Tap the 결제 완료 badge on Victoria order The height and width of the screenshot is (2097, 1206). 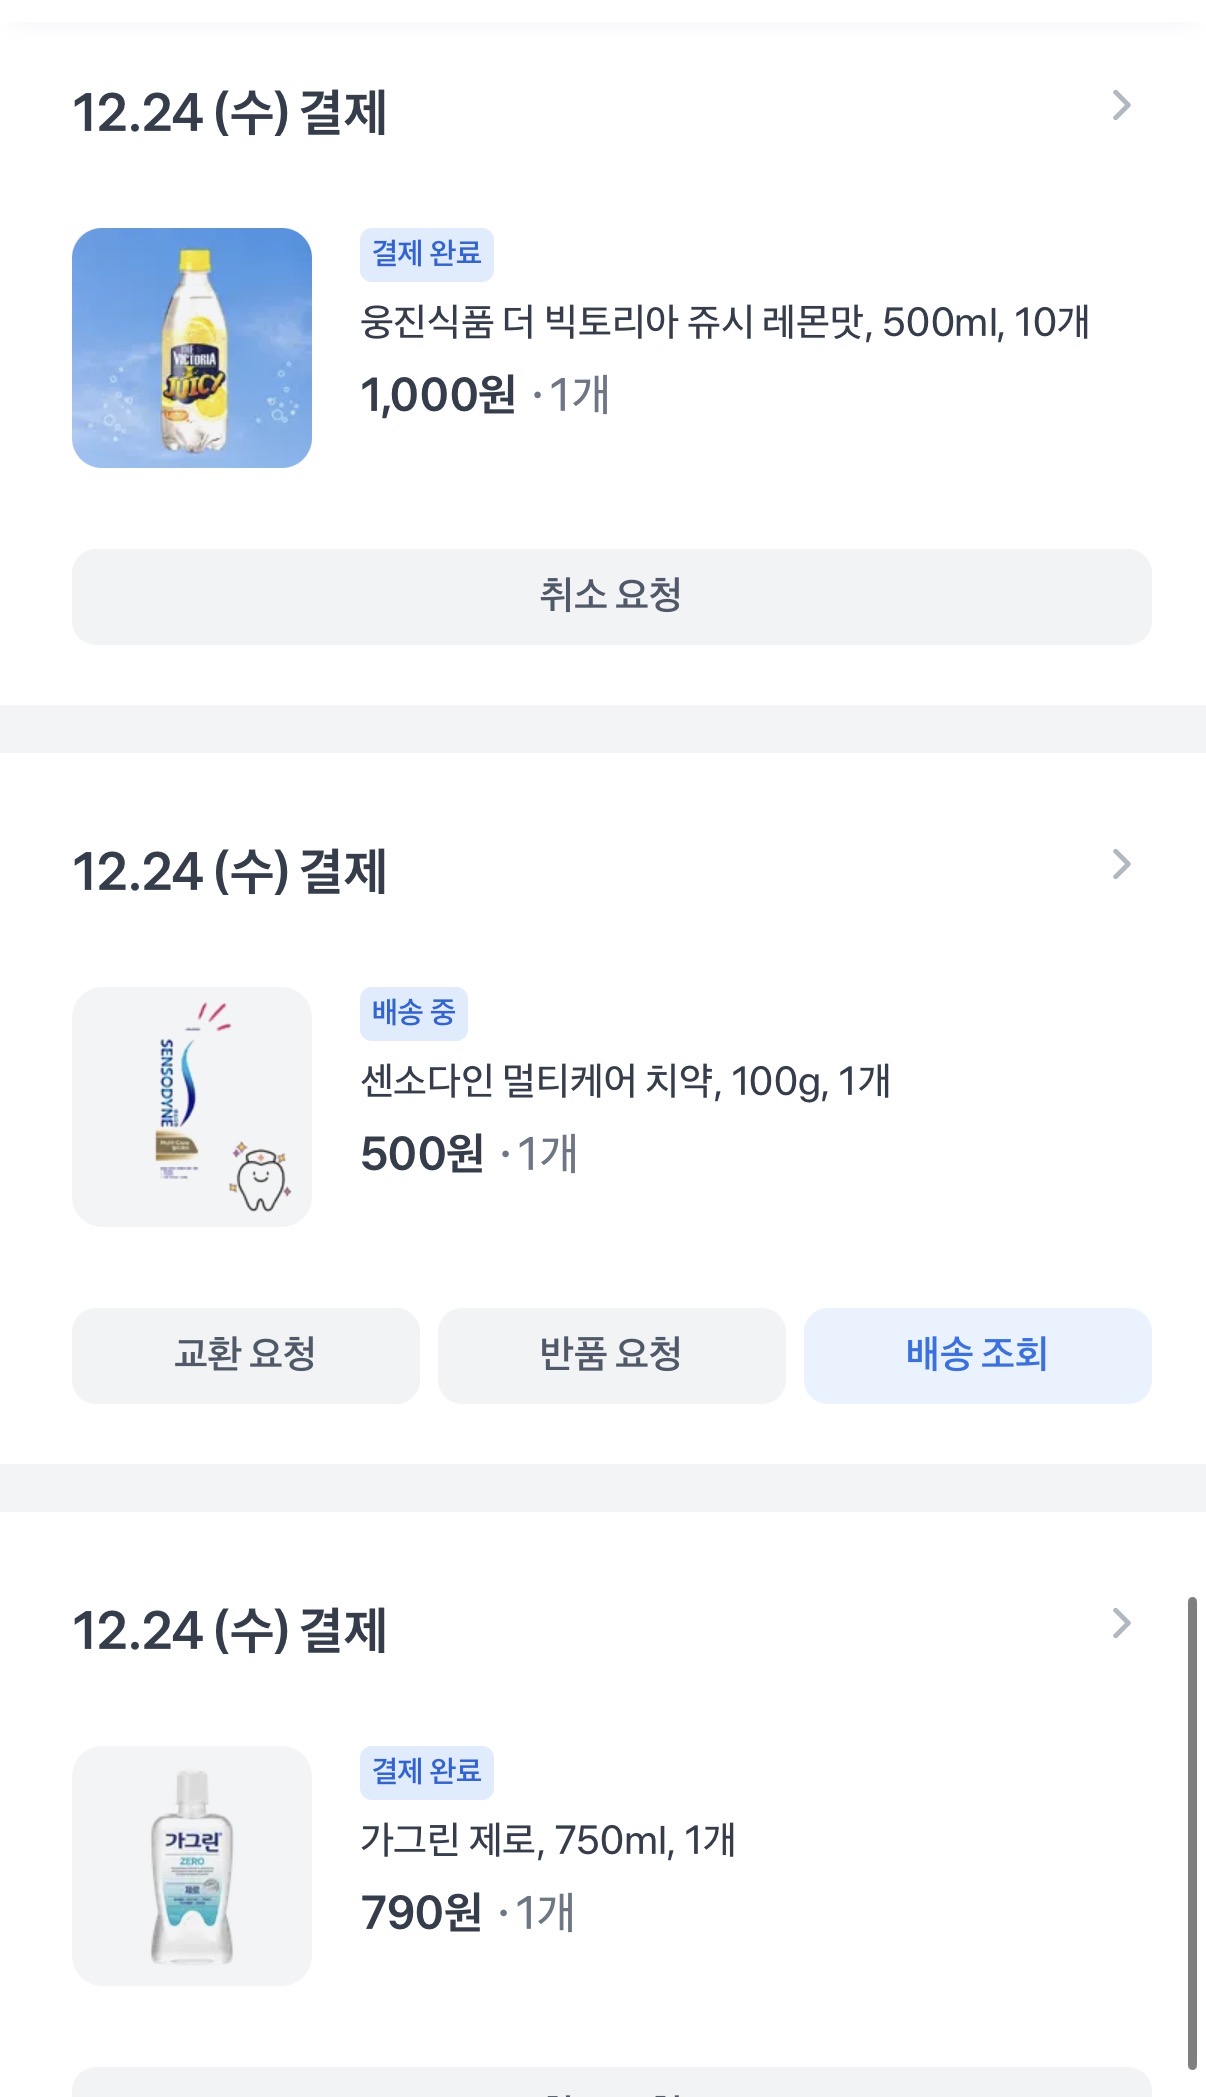coord(426,254)
